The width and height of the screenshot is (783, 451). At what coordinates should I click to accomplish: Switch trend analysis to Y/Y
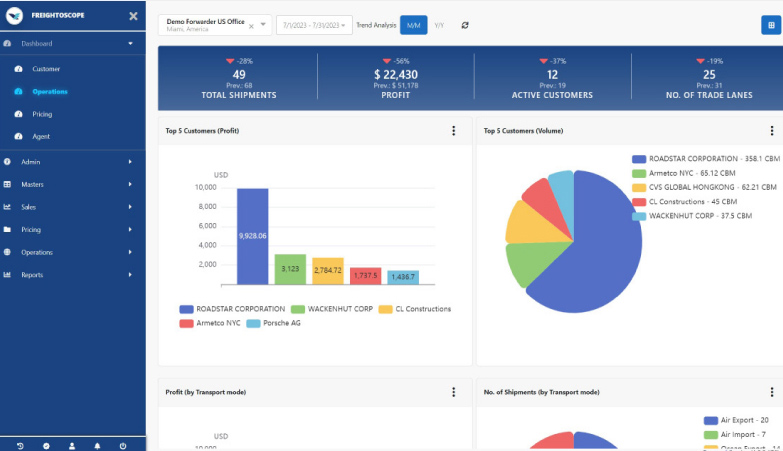coord(439,25)
